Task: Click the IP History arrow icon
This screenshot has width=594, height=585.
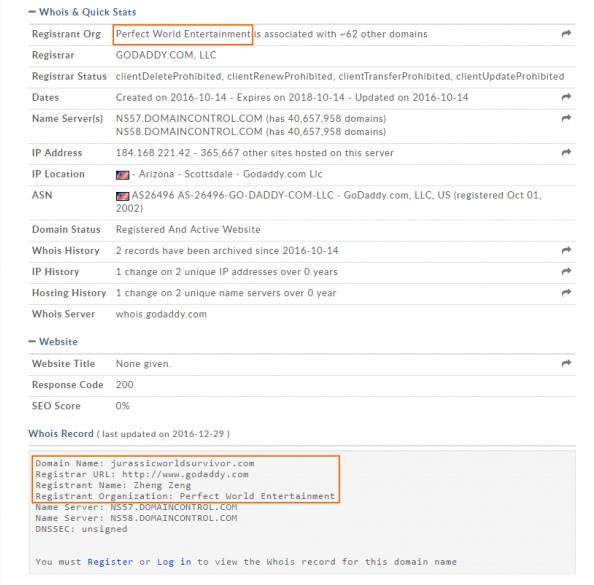Action: point(566,271)
